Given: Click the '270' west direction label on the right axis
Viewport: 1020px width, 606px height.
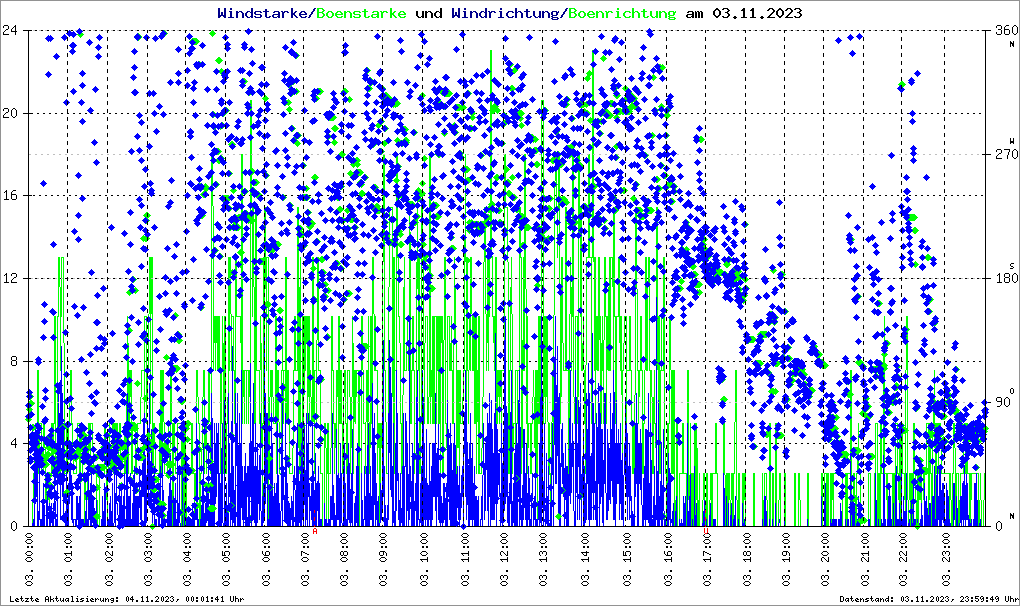Looking at the screenshot, I should [1001, 154].
